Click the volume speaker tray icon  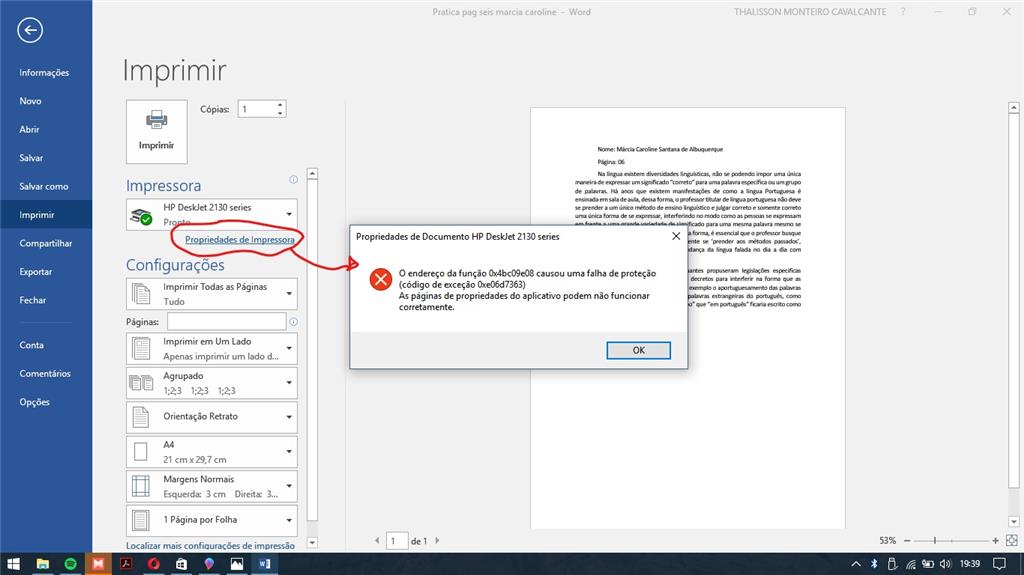[x=945, y=563]
